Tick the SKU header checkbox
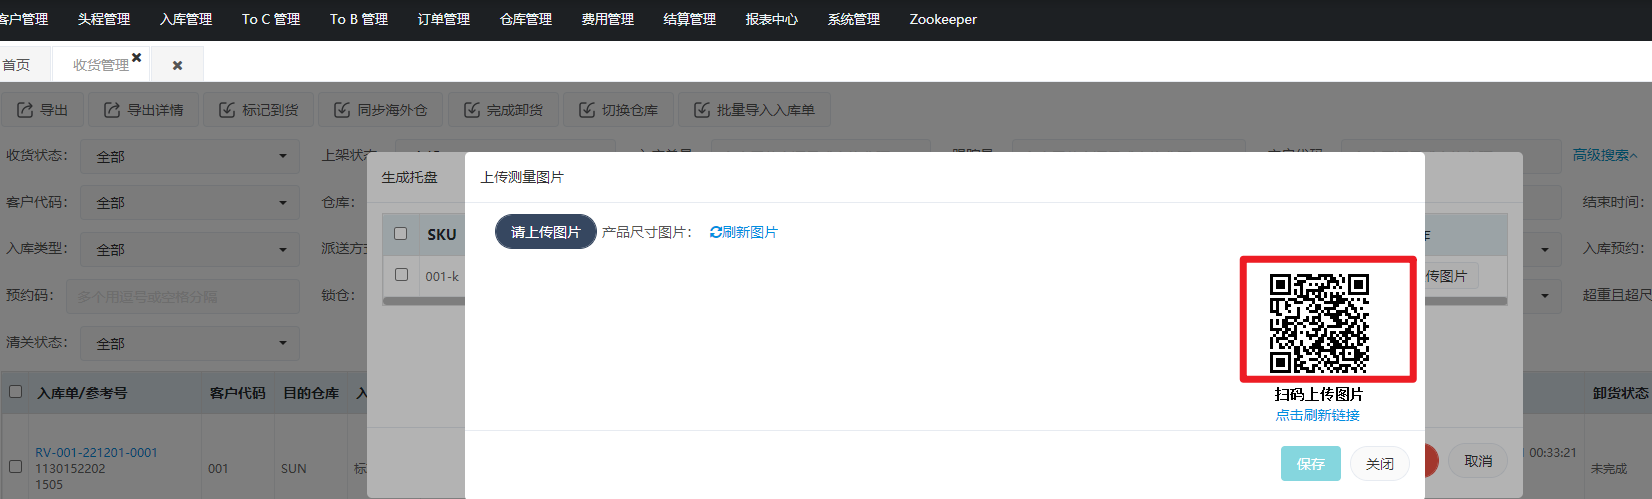 pyautogui.click(x=401, y=233)
